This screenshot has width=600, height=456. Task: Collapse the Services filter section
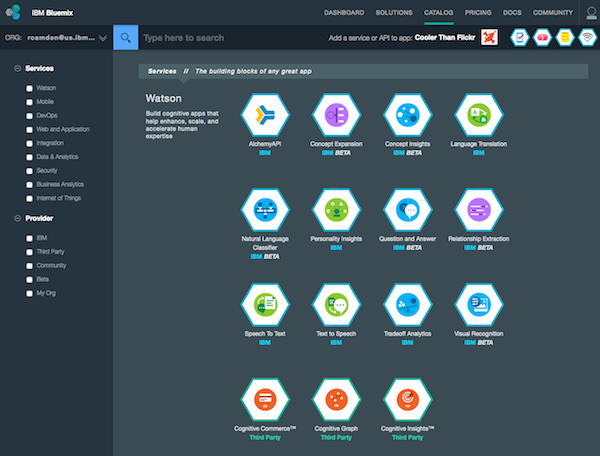pos(17,68)
